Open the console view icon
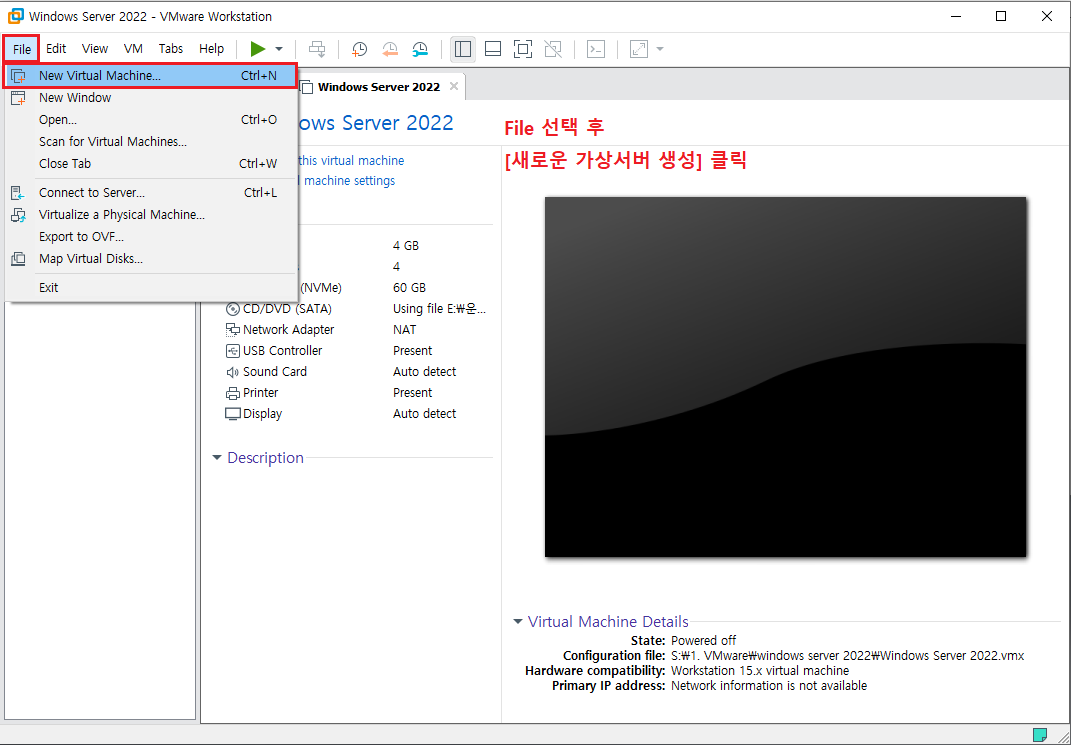 (596, 49)
